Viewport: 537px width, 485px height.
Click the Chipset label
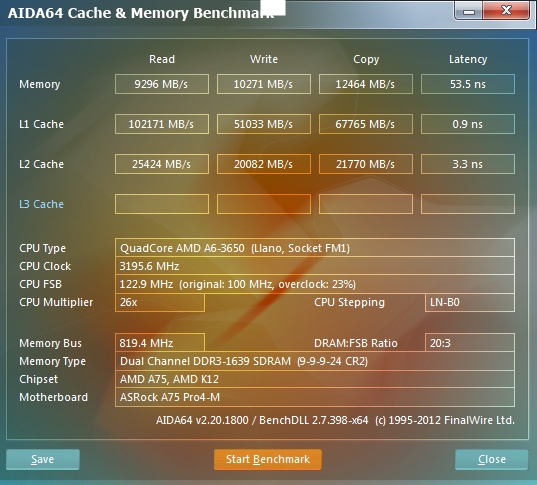click(38, 380)
